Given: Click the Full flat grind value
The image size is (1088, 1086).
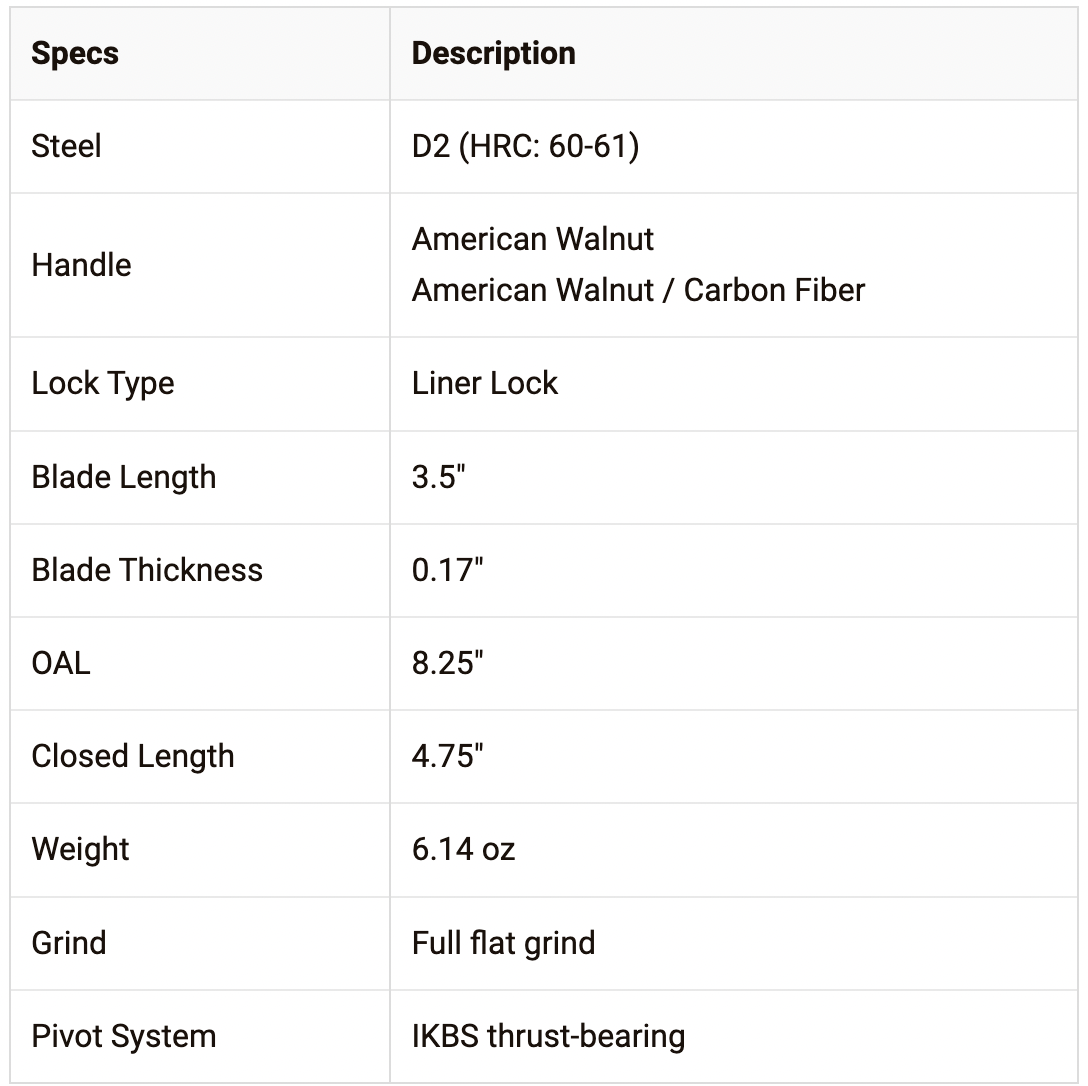Looking at the screenshot, I should tap(503, 943).
